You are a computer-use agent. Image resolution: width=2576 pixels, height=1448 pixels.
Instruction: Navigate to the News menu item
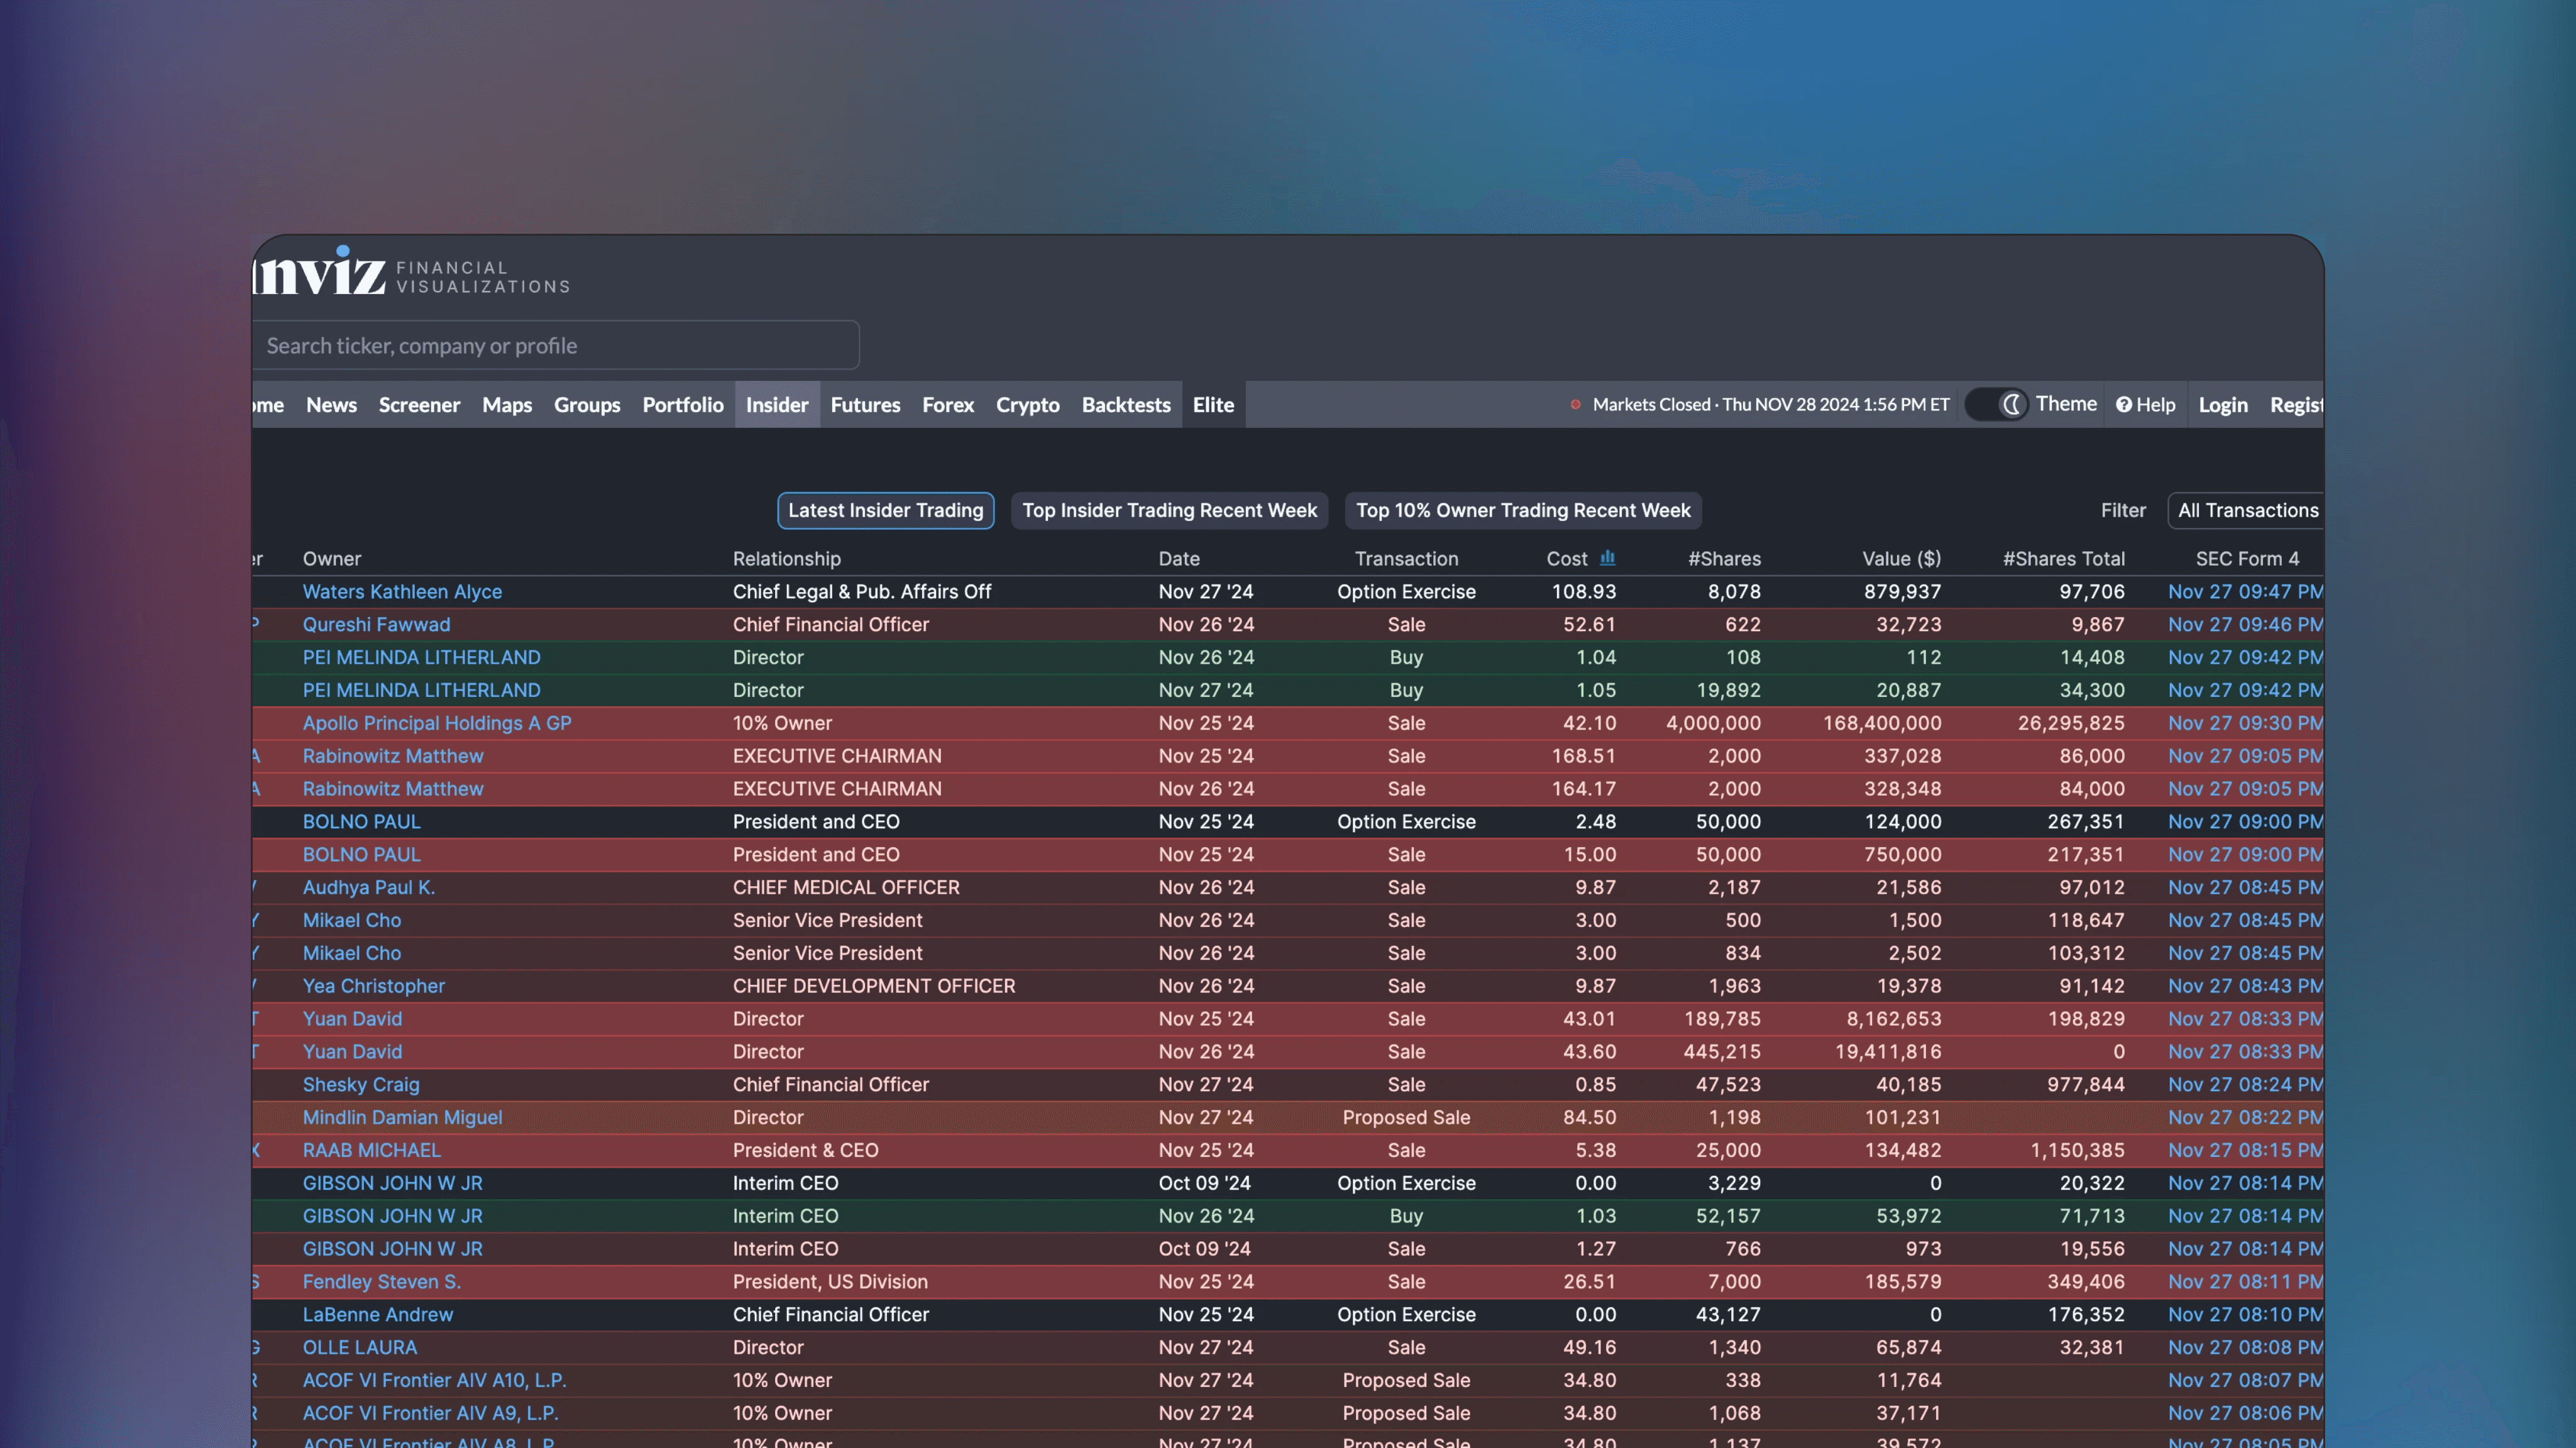point(331,404)
